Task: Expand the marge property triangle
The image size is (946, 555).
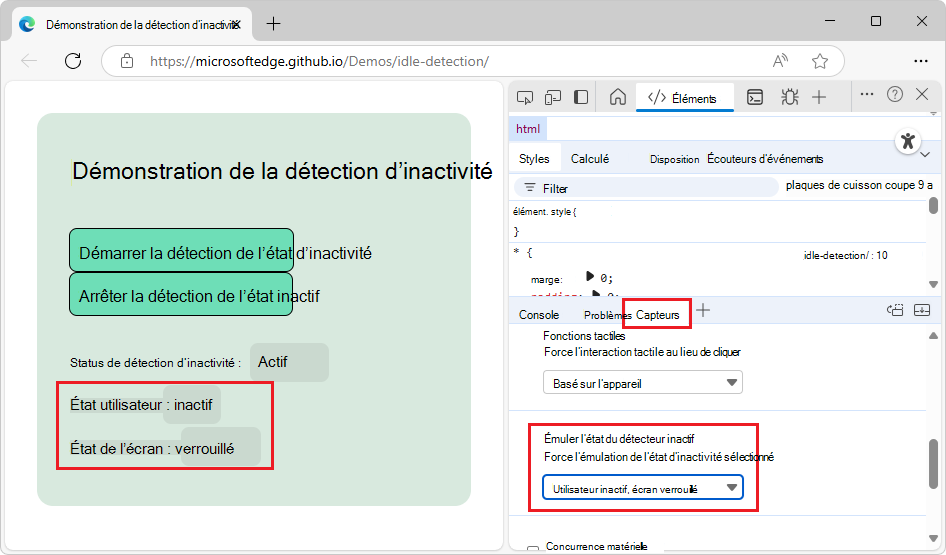Action: click(590, 276)
